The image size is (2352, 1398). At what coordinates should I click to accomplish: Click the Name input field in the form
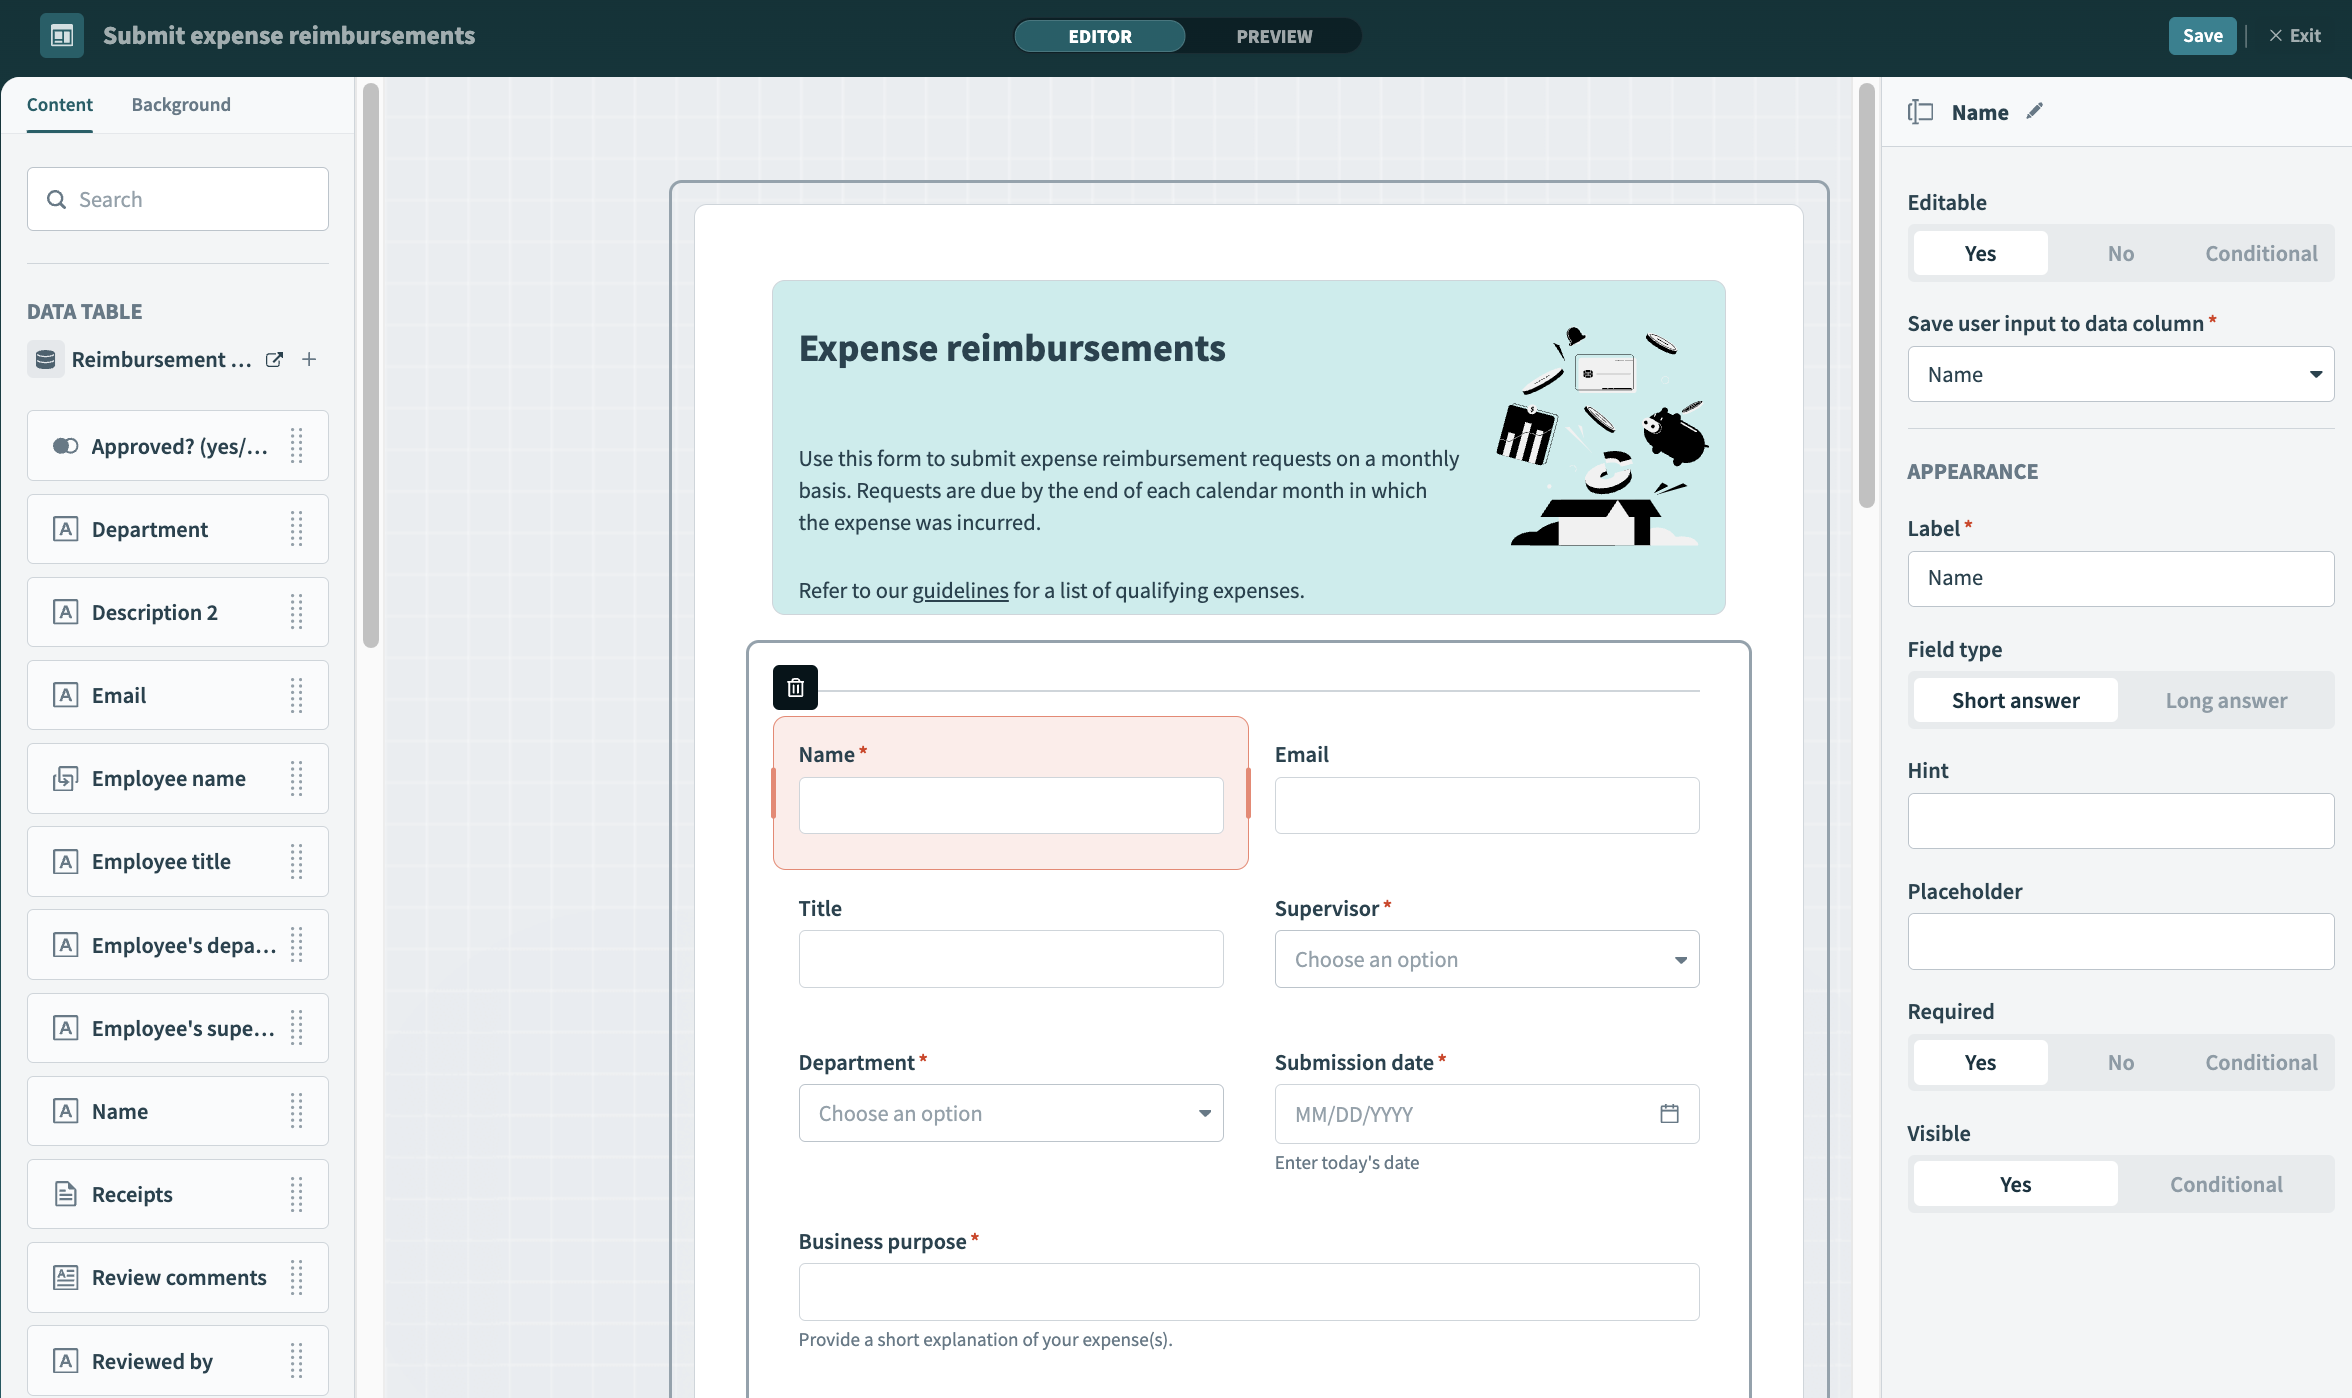pos(1010,806)
